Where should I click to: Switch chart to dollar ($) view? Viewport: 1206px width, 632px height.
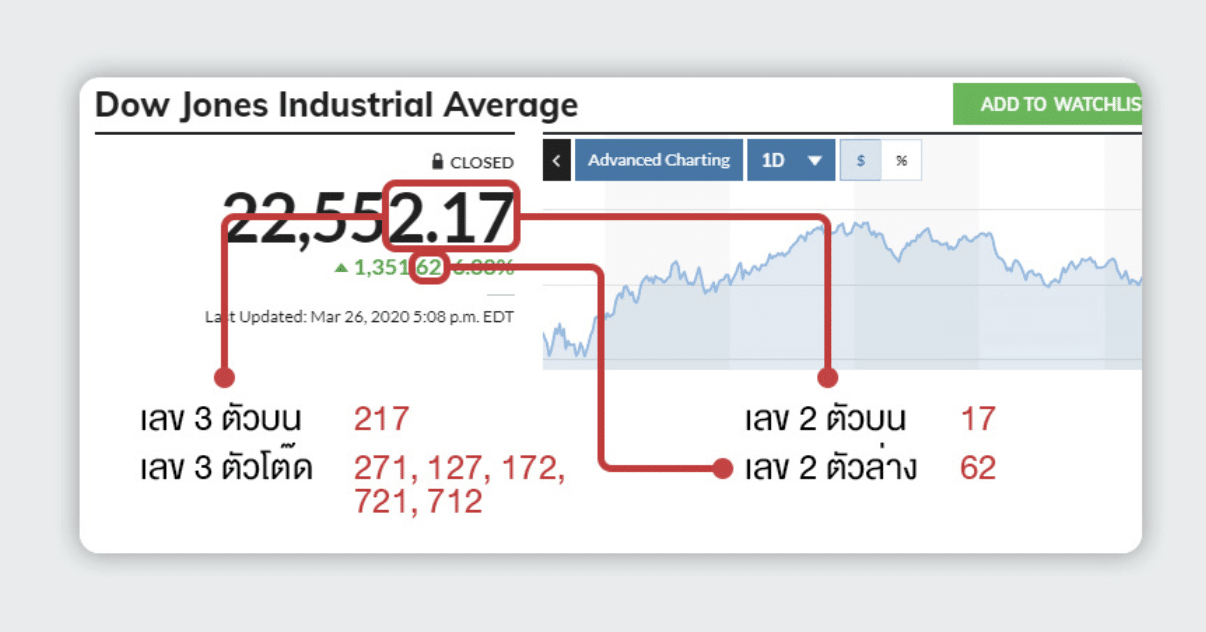click(x=860, y=160)
